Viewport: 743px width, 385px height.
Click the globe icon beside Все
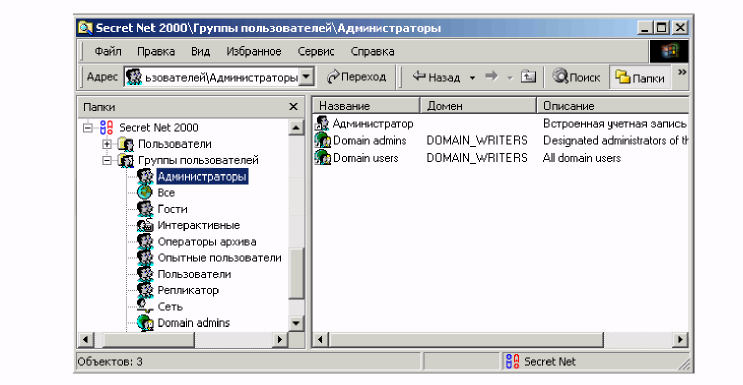click(145, 192)
